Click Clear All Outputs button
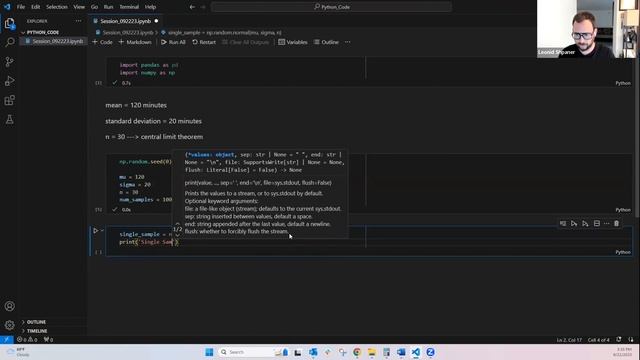640x360 pixels. 246,42
